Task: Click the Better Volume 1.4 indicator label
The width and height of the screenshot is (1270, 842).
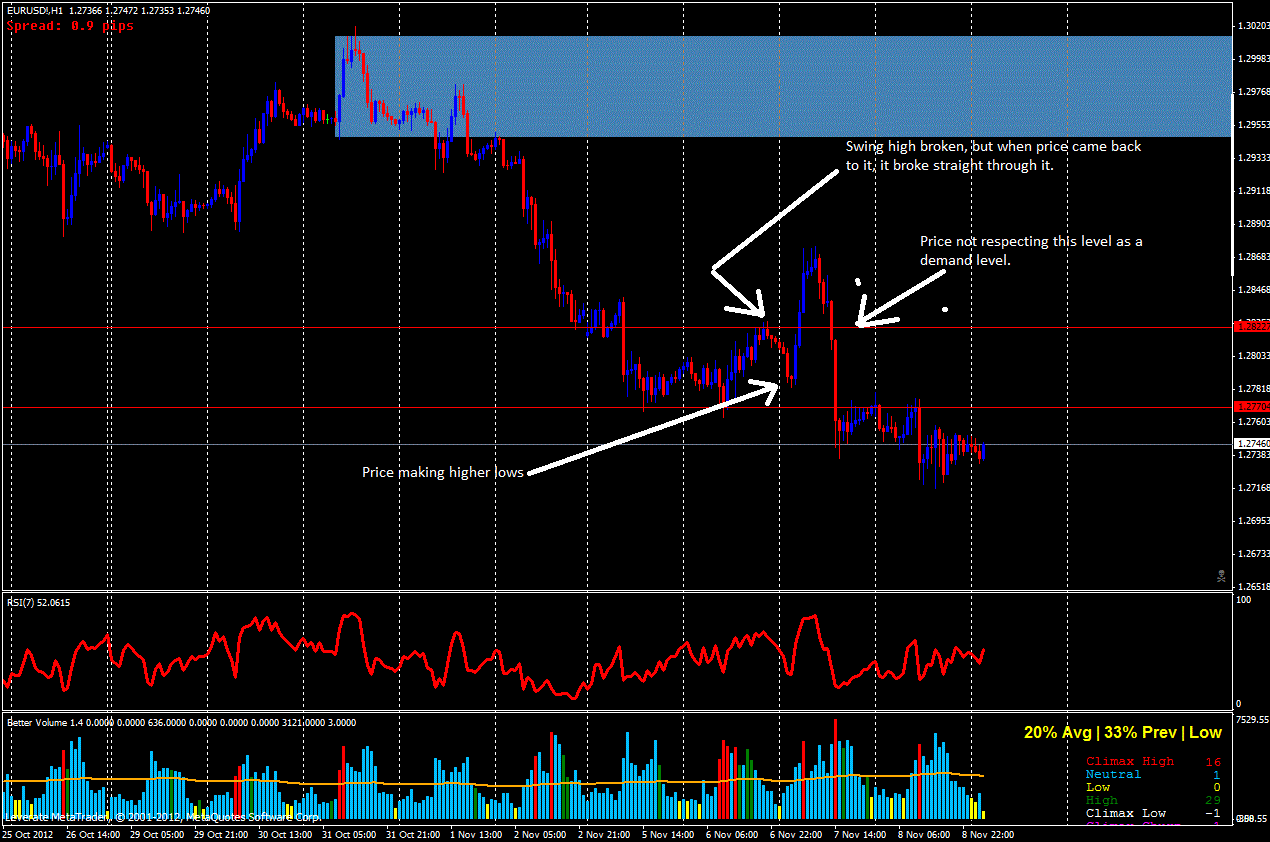Action: click(x=60, y=721)
